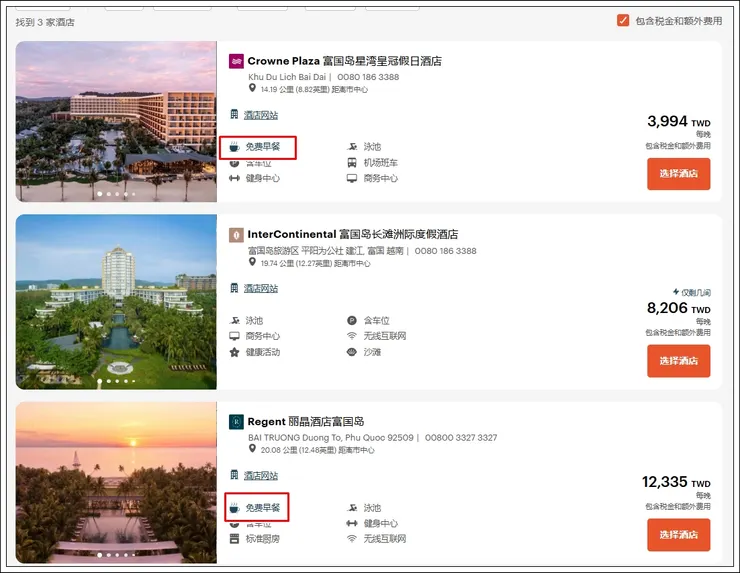
Task: Click 沙滩 amenity label
Action: [372, 352]
